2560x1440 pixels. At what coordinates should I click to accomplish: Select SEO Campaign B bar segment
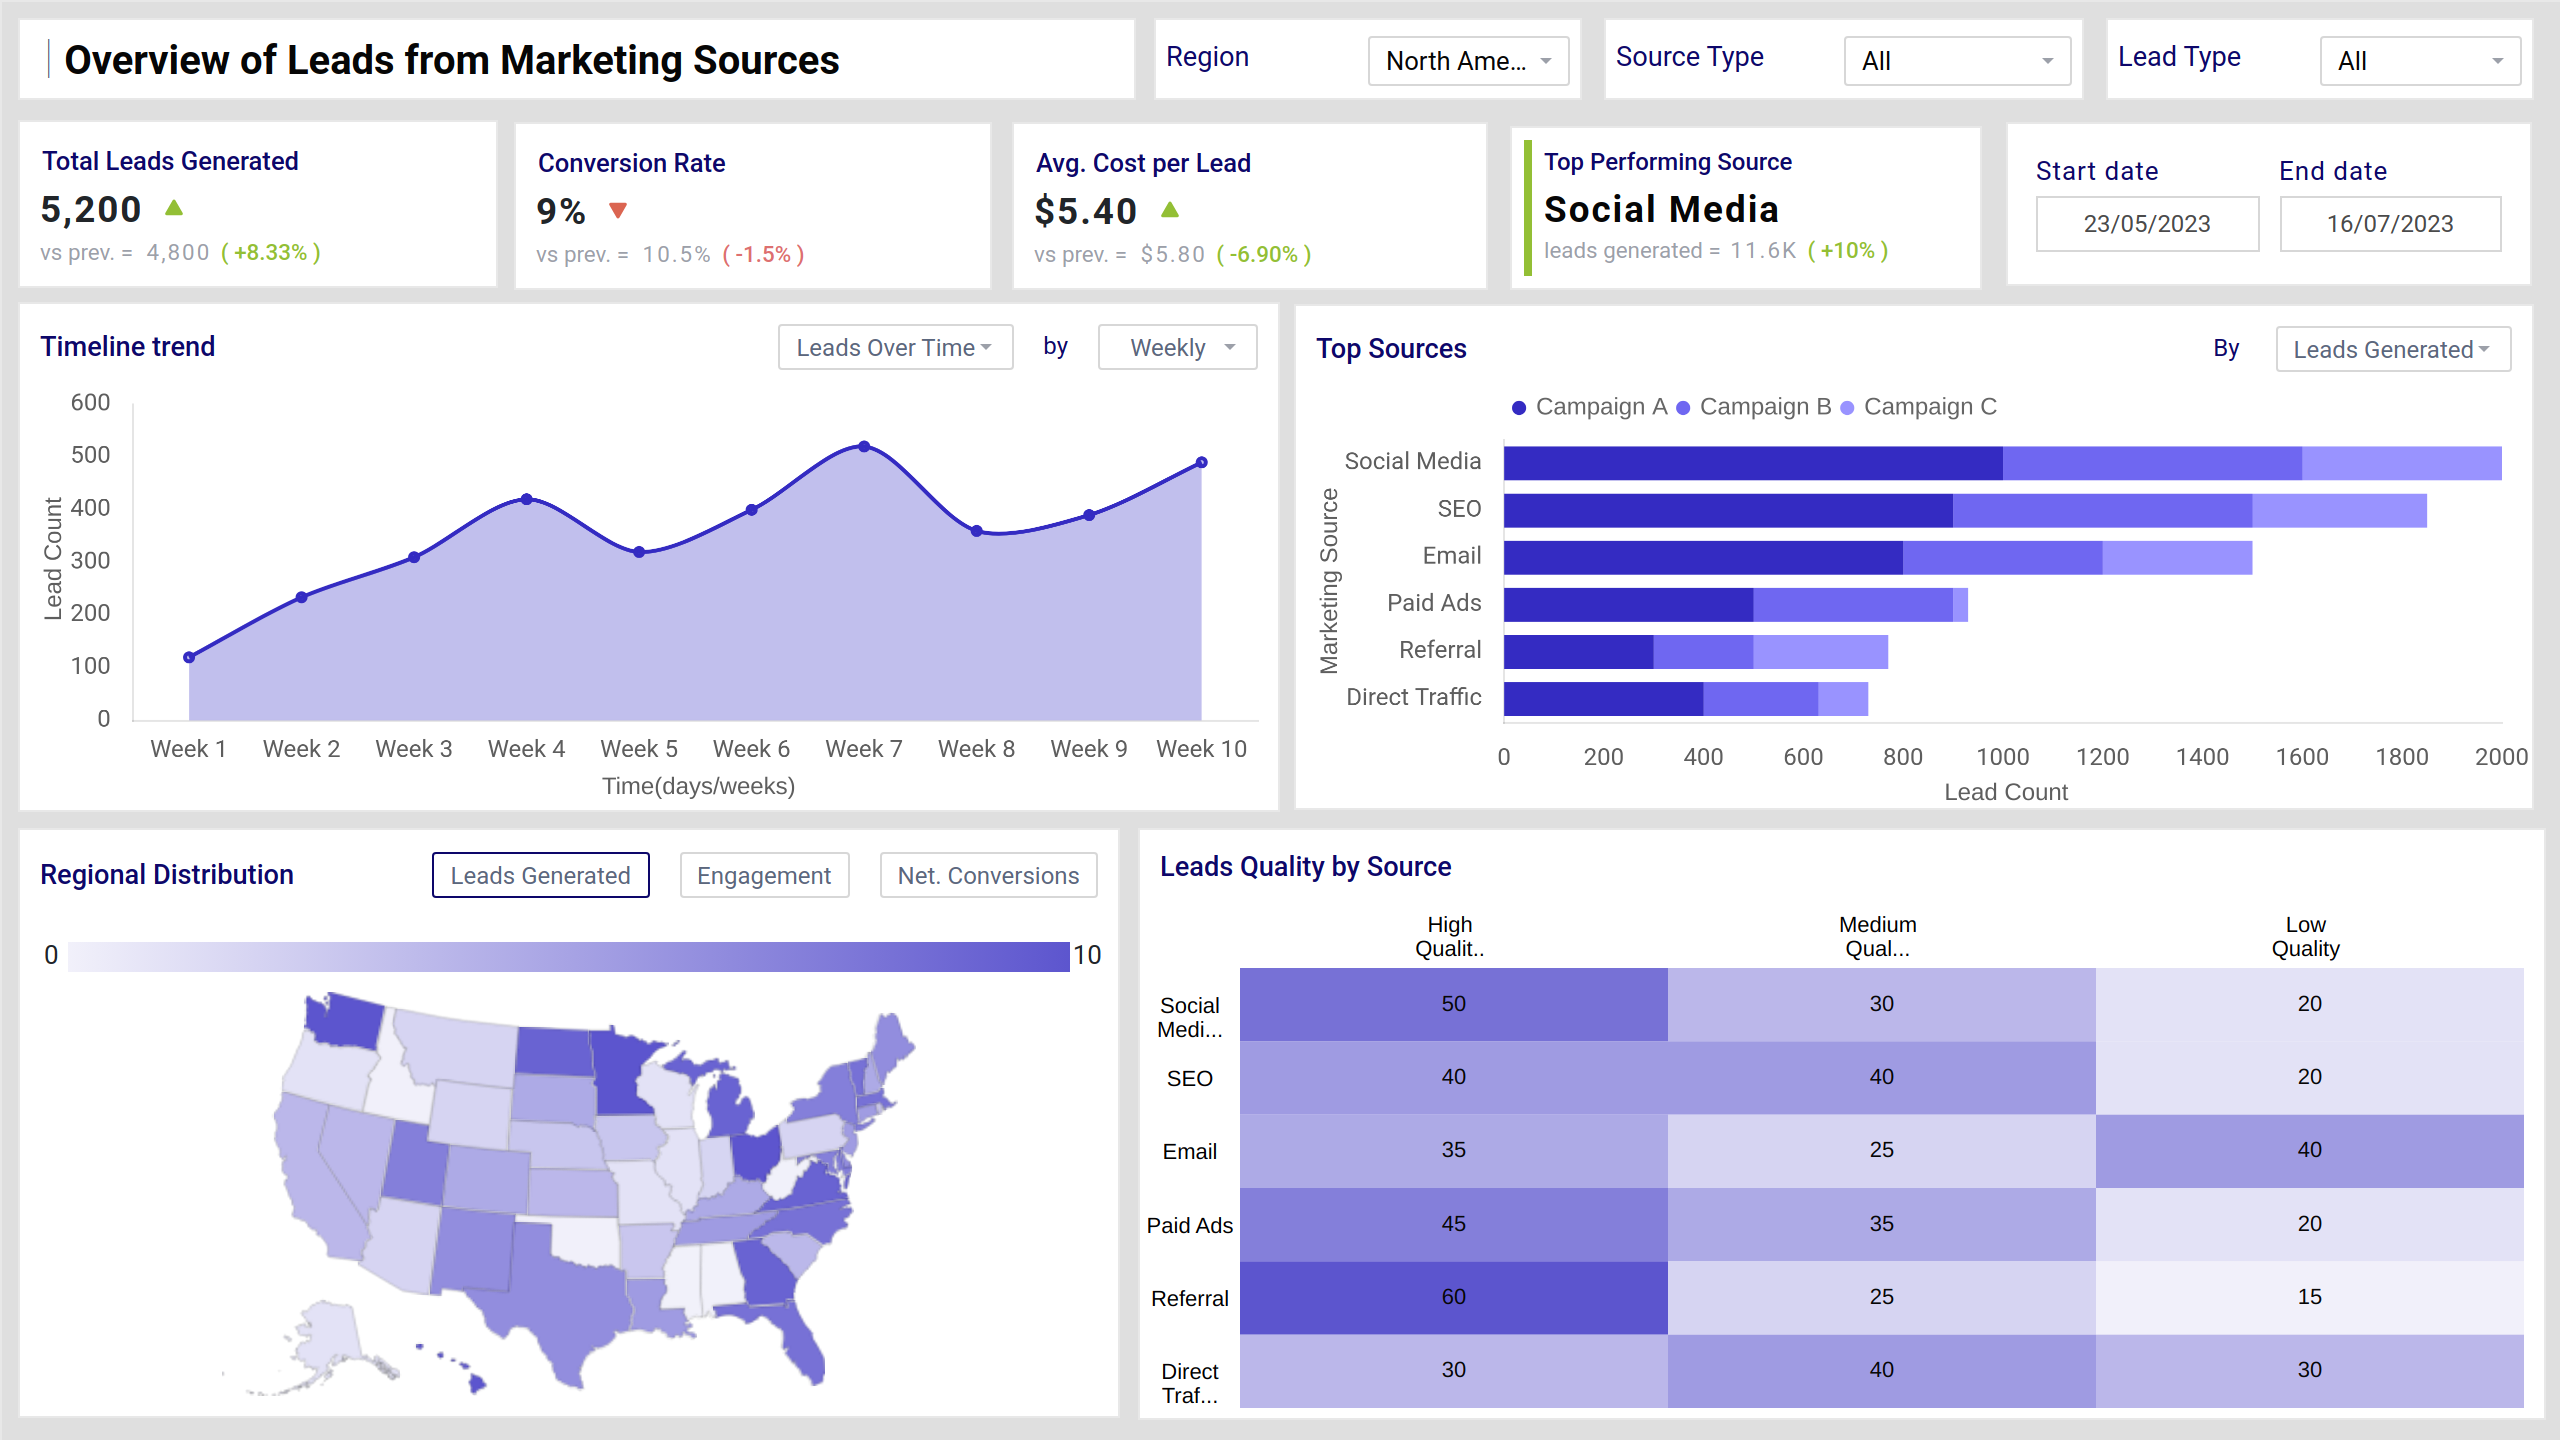pos(2102,510)
